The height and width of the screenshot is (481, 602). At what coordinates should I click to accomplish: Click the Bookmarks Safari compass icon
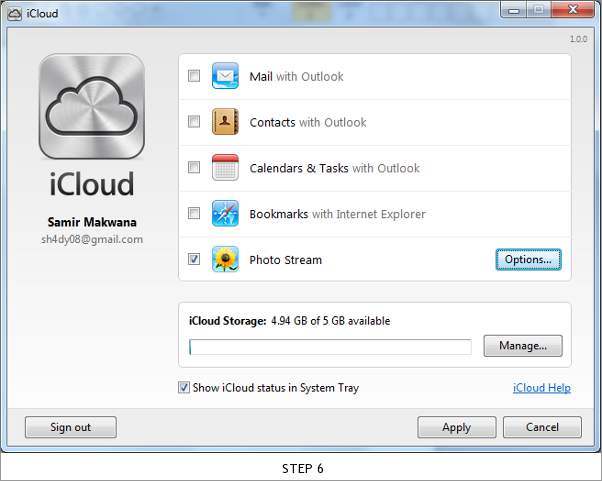(x=225, y=213)
